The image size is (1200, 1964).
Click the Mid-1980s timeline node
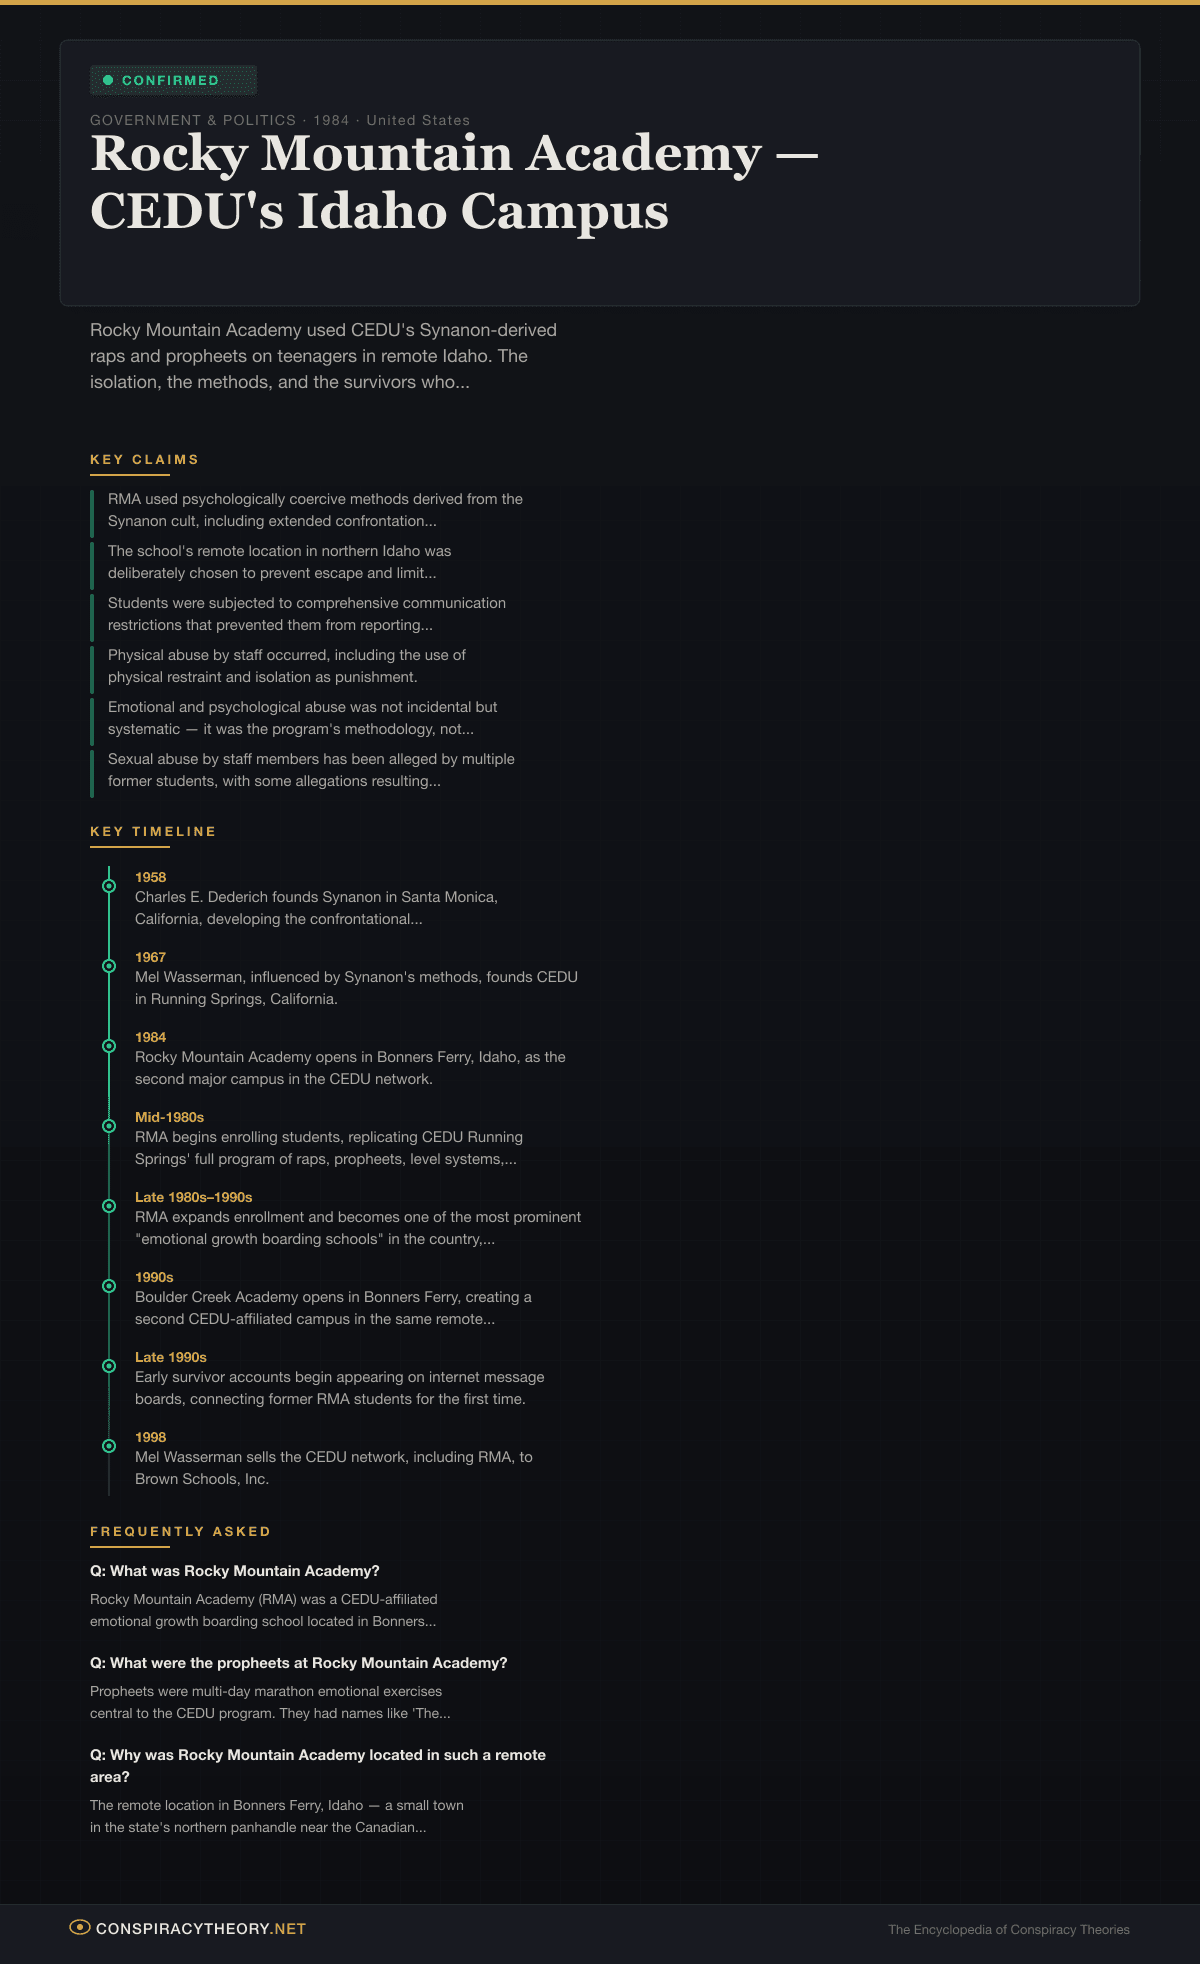point(109,1126)
